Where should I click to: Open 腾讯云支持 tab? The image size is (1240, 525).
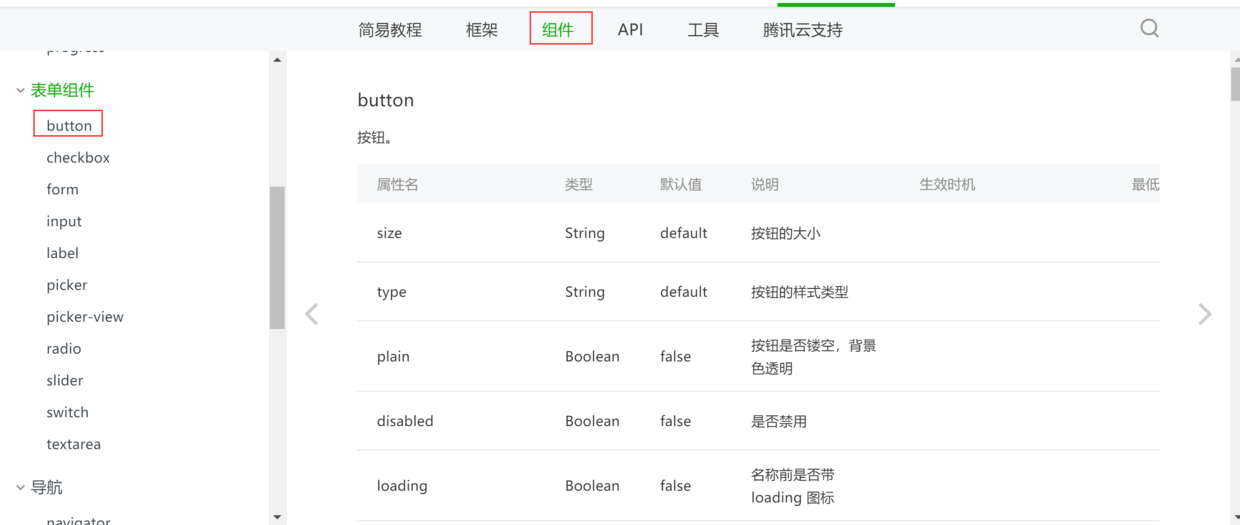(802, 30)
